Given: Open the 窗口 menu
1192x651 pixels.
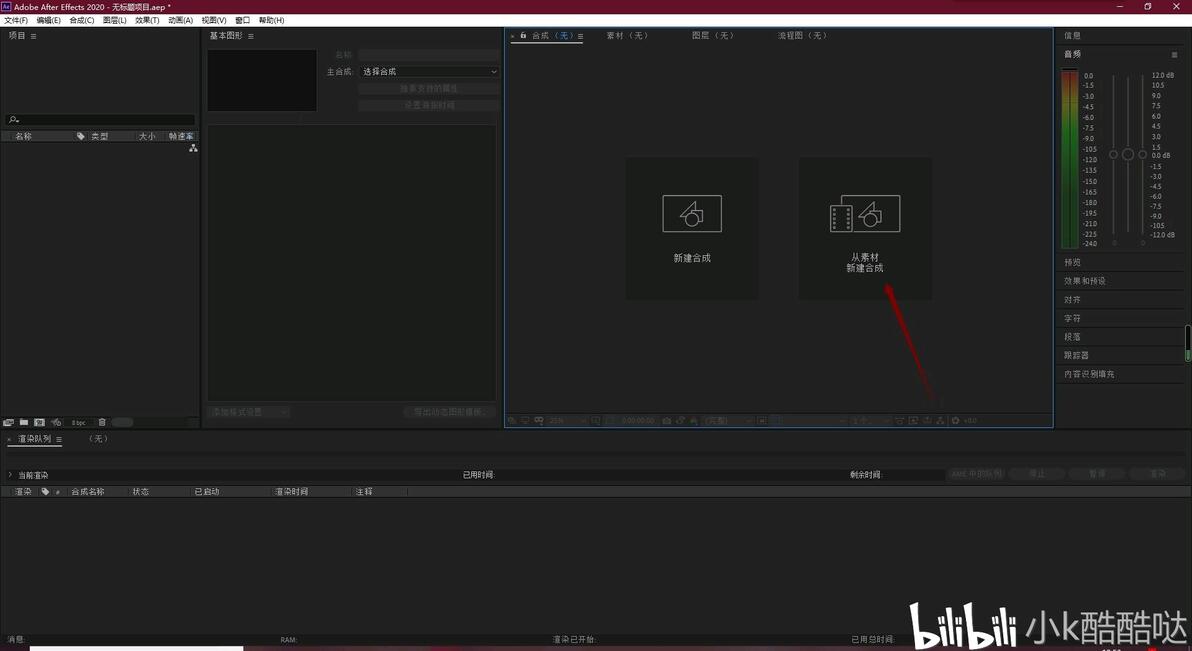Looking at the screenshot, I should tap(243, 21).
